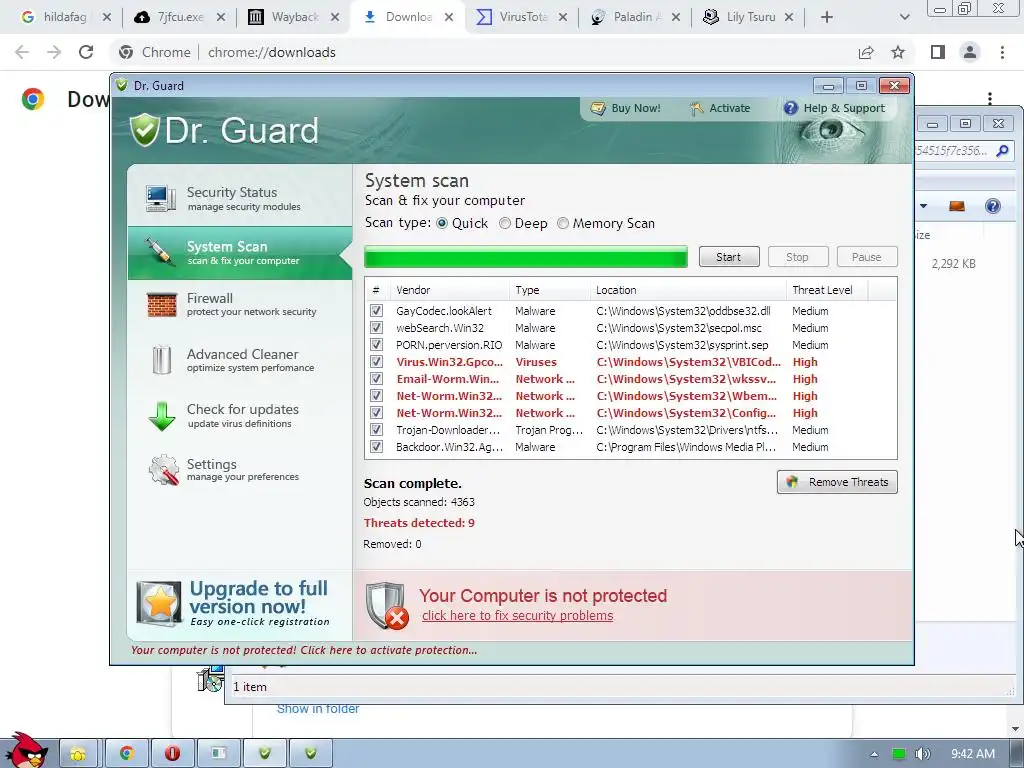This screenshot has height=768, width=1024.
Task: Click Chrome reload page icon
Action: point(86,52)
